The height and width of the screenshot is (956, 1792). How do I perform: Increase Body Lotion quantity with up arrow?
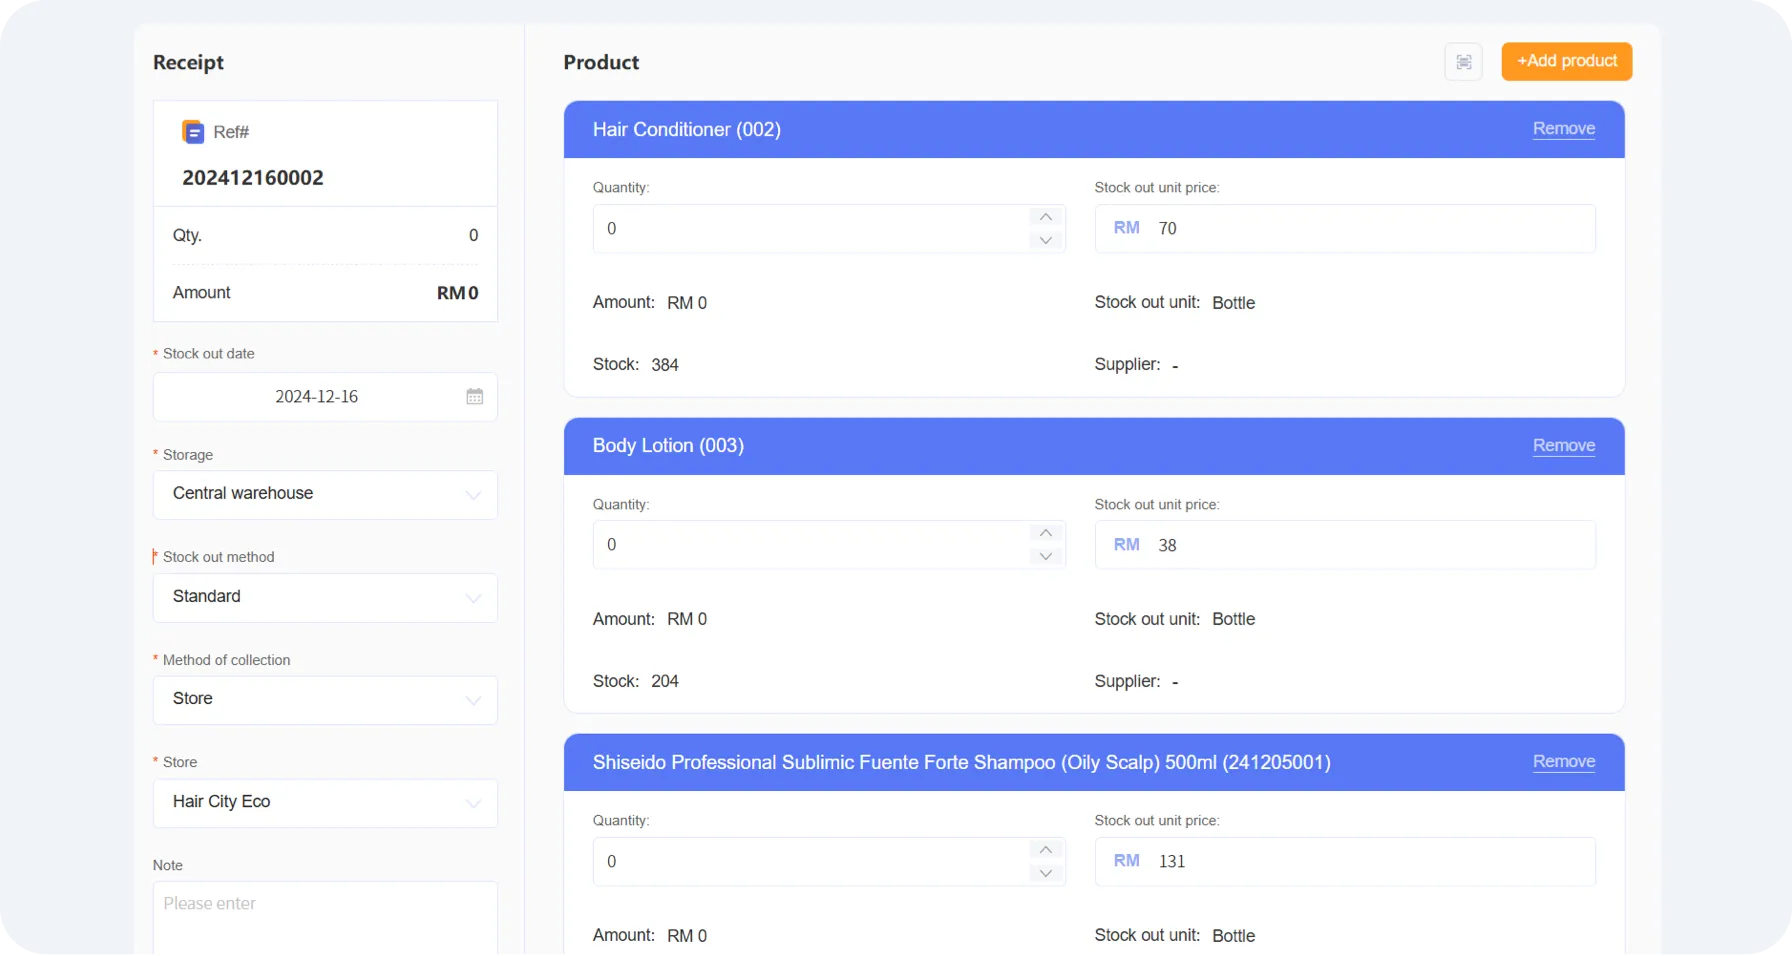coord(1045,533)
